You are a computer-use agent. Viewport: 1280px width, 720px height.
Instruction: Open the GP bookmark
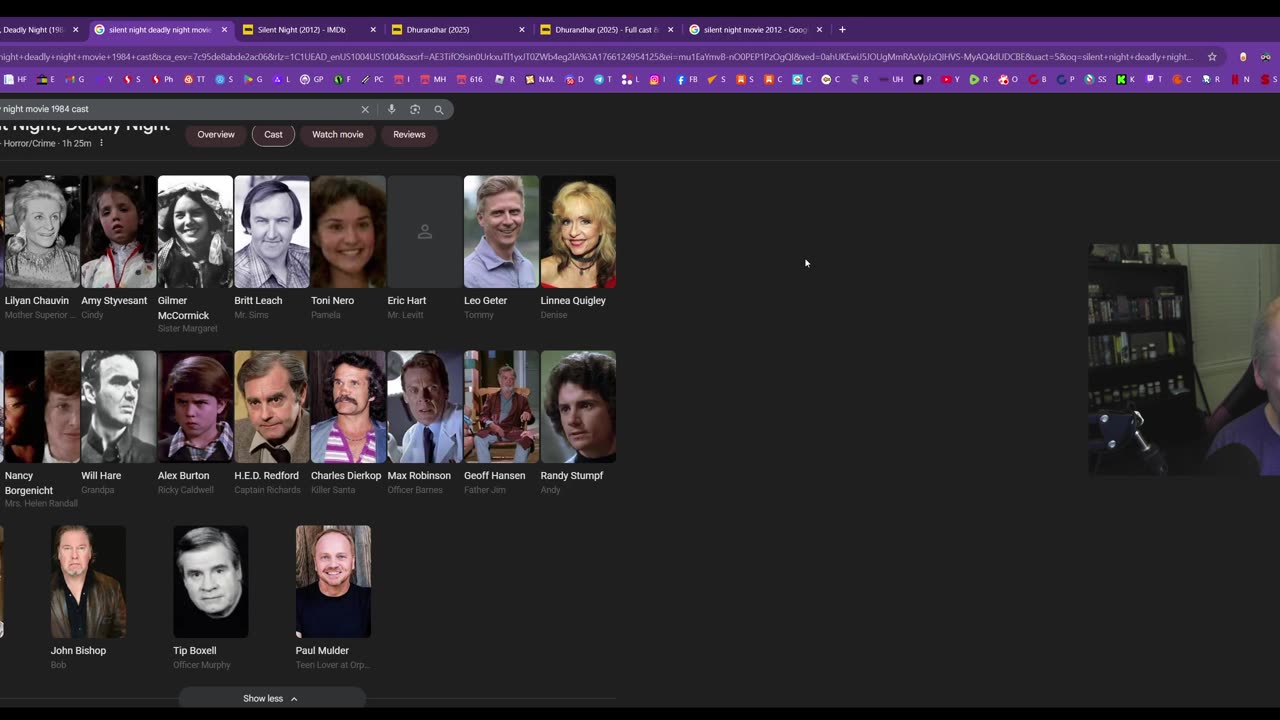click(x=312, y=79)
